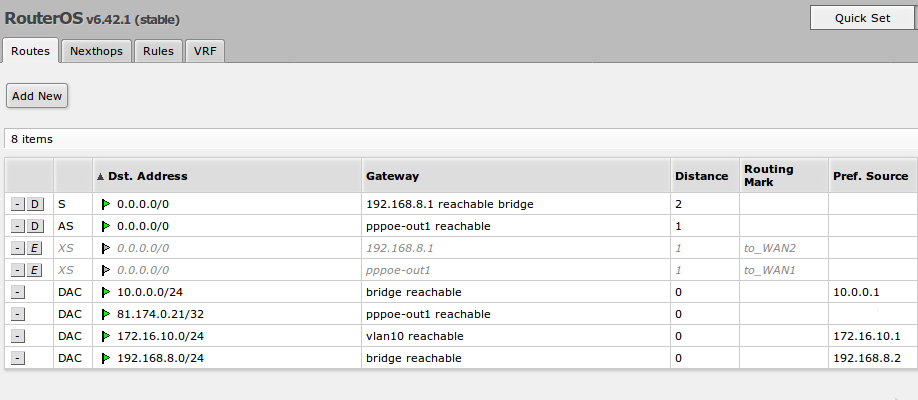
Task: Remove the static route via 192.168.8.1 bridge
Action: pyautogui.click(x=18, y=204)
